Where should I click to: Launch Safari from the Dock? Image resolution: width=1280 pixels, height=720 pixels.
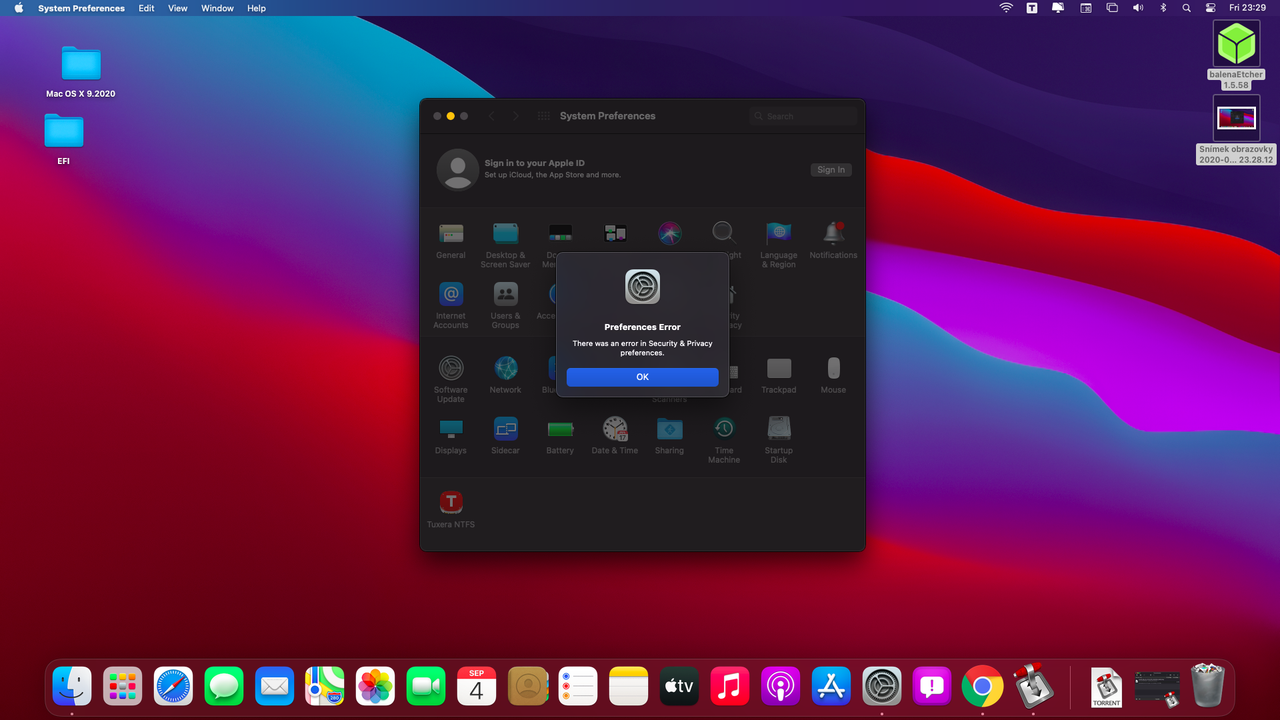click(173, 686)
